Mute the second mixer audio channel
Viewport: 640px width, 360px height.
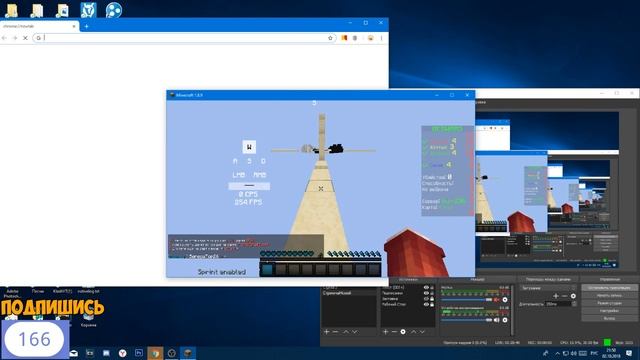497,320
